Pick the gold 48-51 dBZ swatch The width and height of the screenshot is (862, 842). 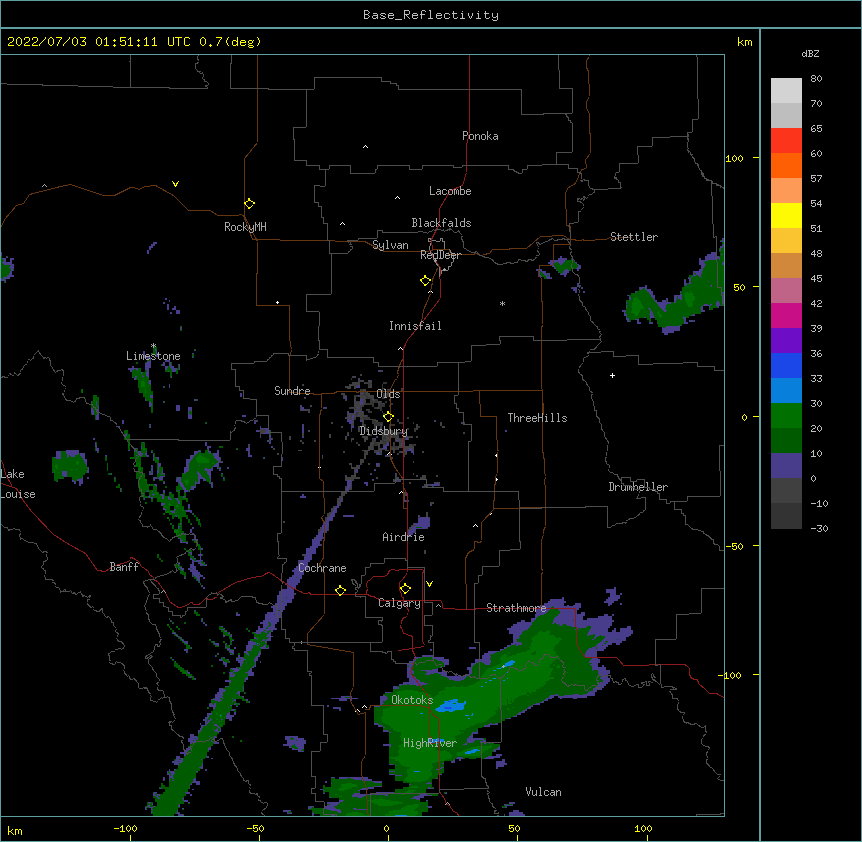click(786, 241)
